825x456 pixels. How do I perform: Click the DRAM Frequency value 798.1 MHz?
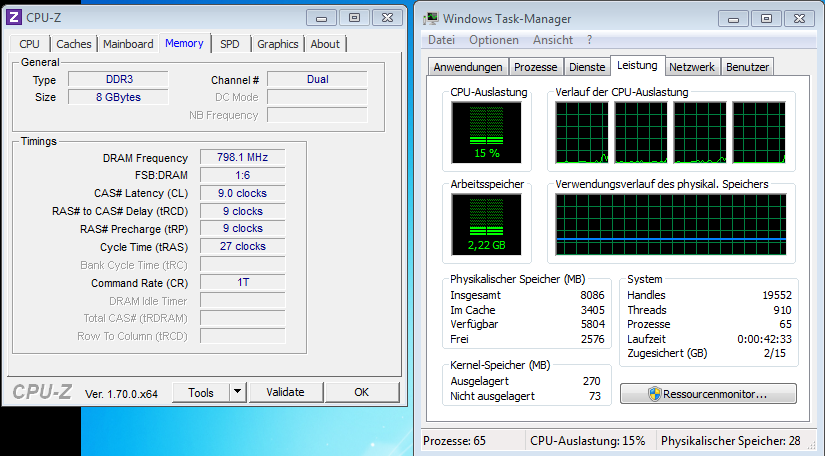[x=243, y=157]
